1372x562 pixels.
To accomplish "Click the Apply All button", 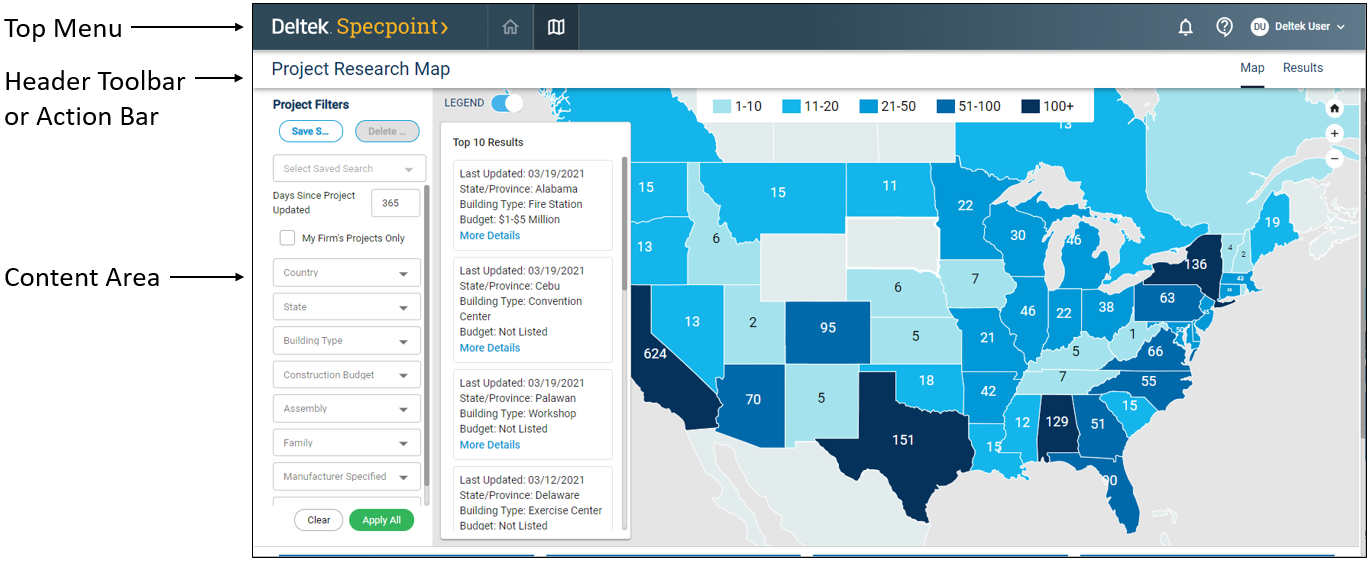I will tap(381, 520).
